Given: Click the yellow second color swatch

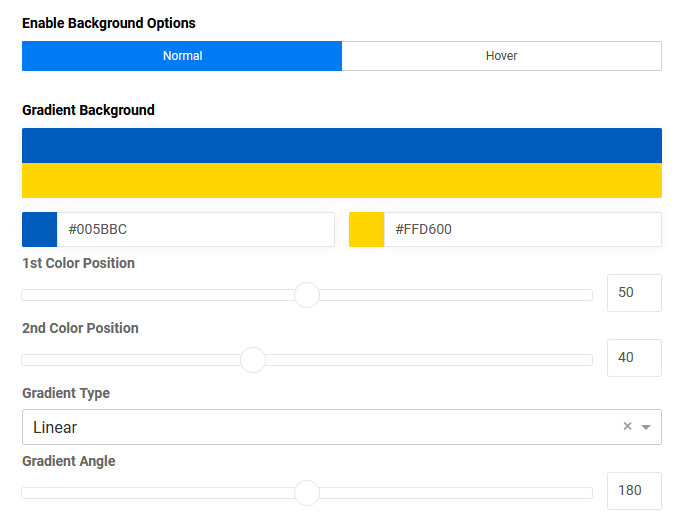Looking at the screenshot, I should (x=366, y=230).
